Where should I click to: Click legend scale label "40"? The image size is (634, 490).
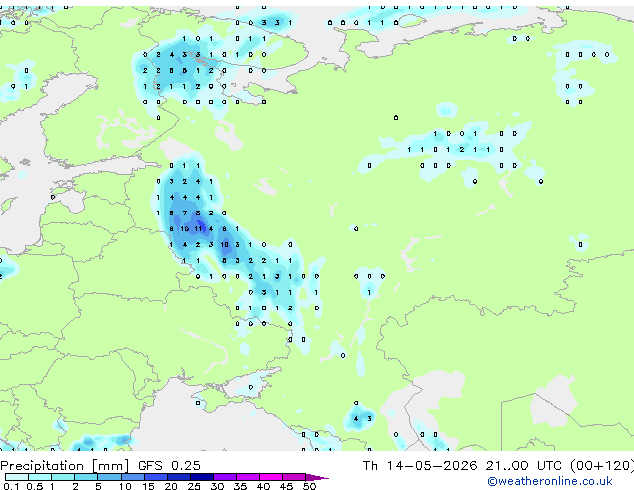(263, 486)
